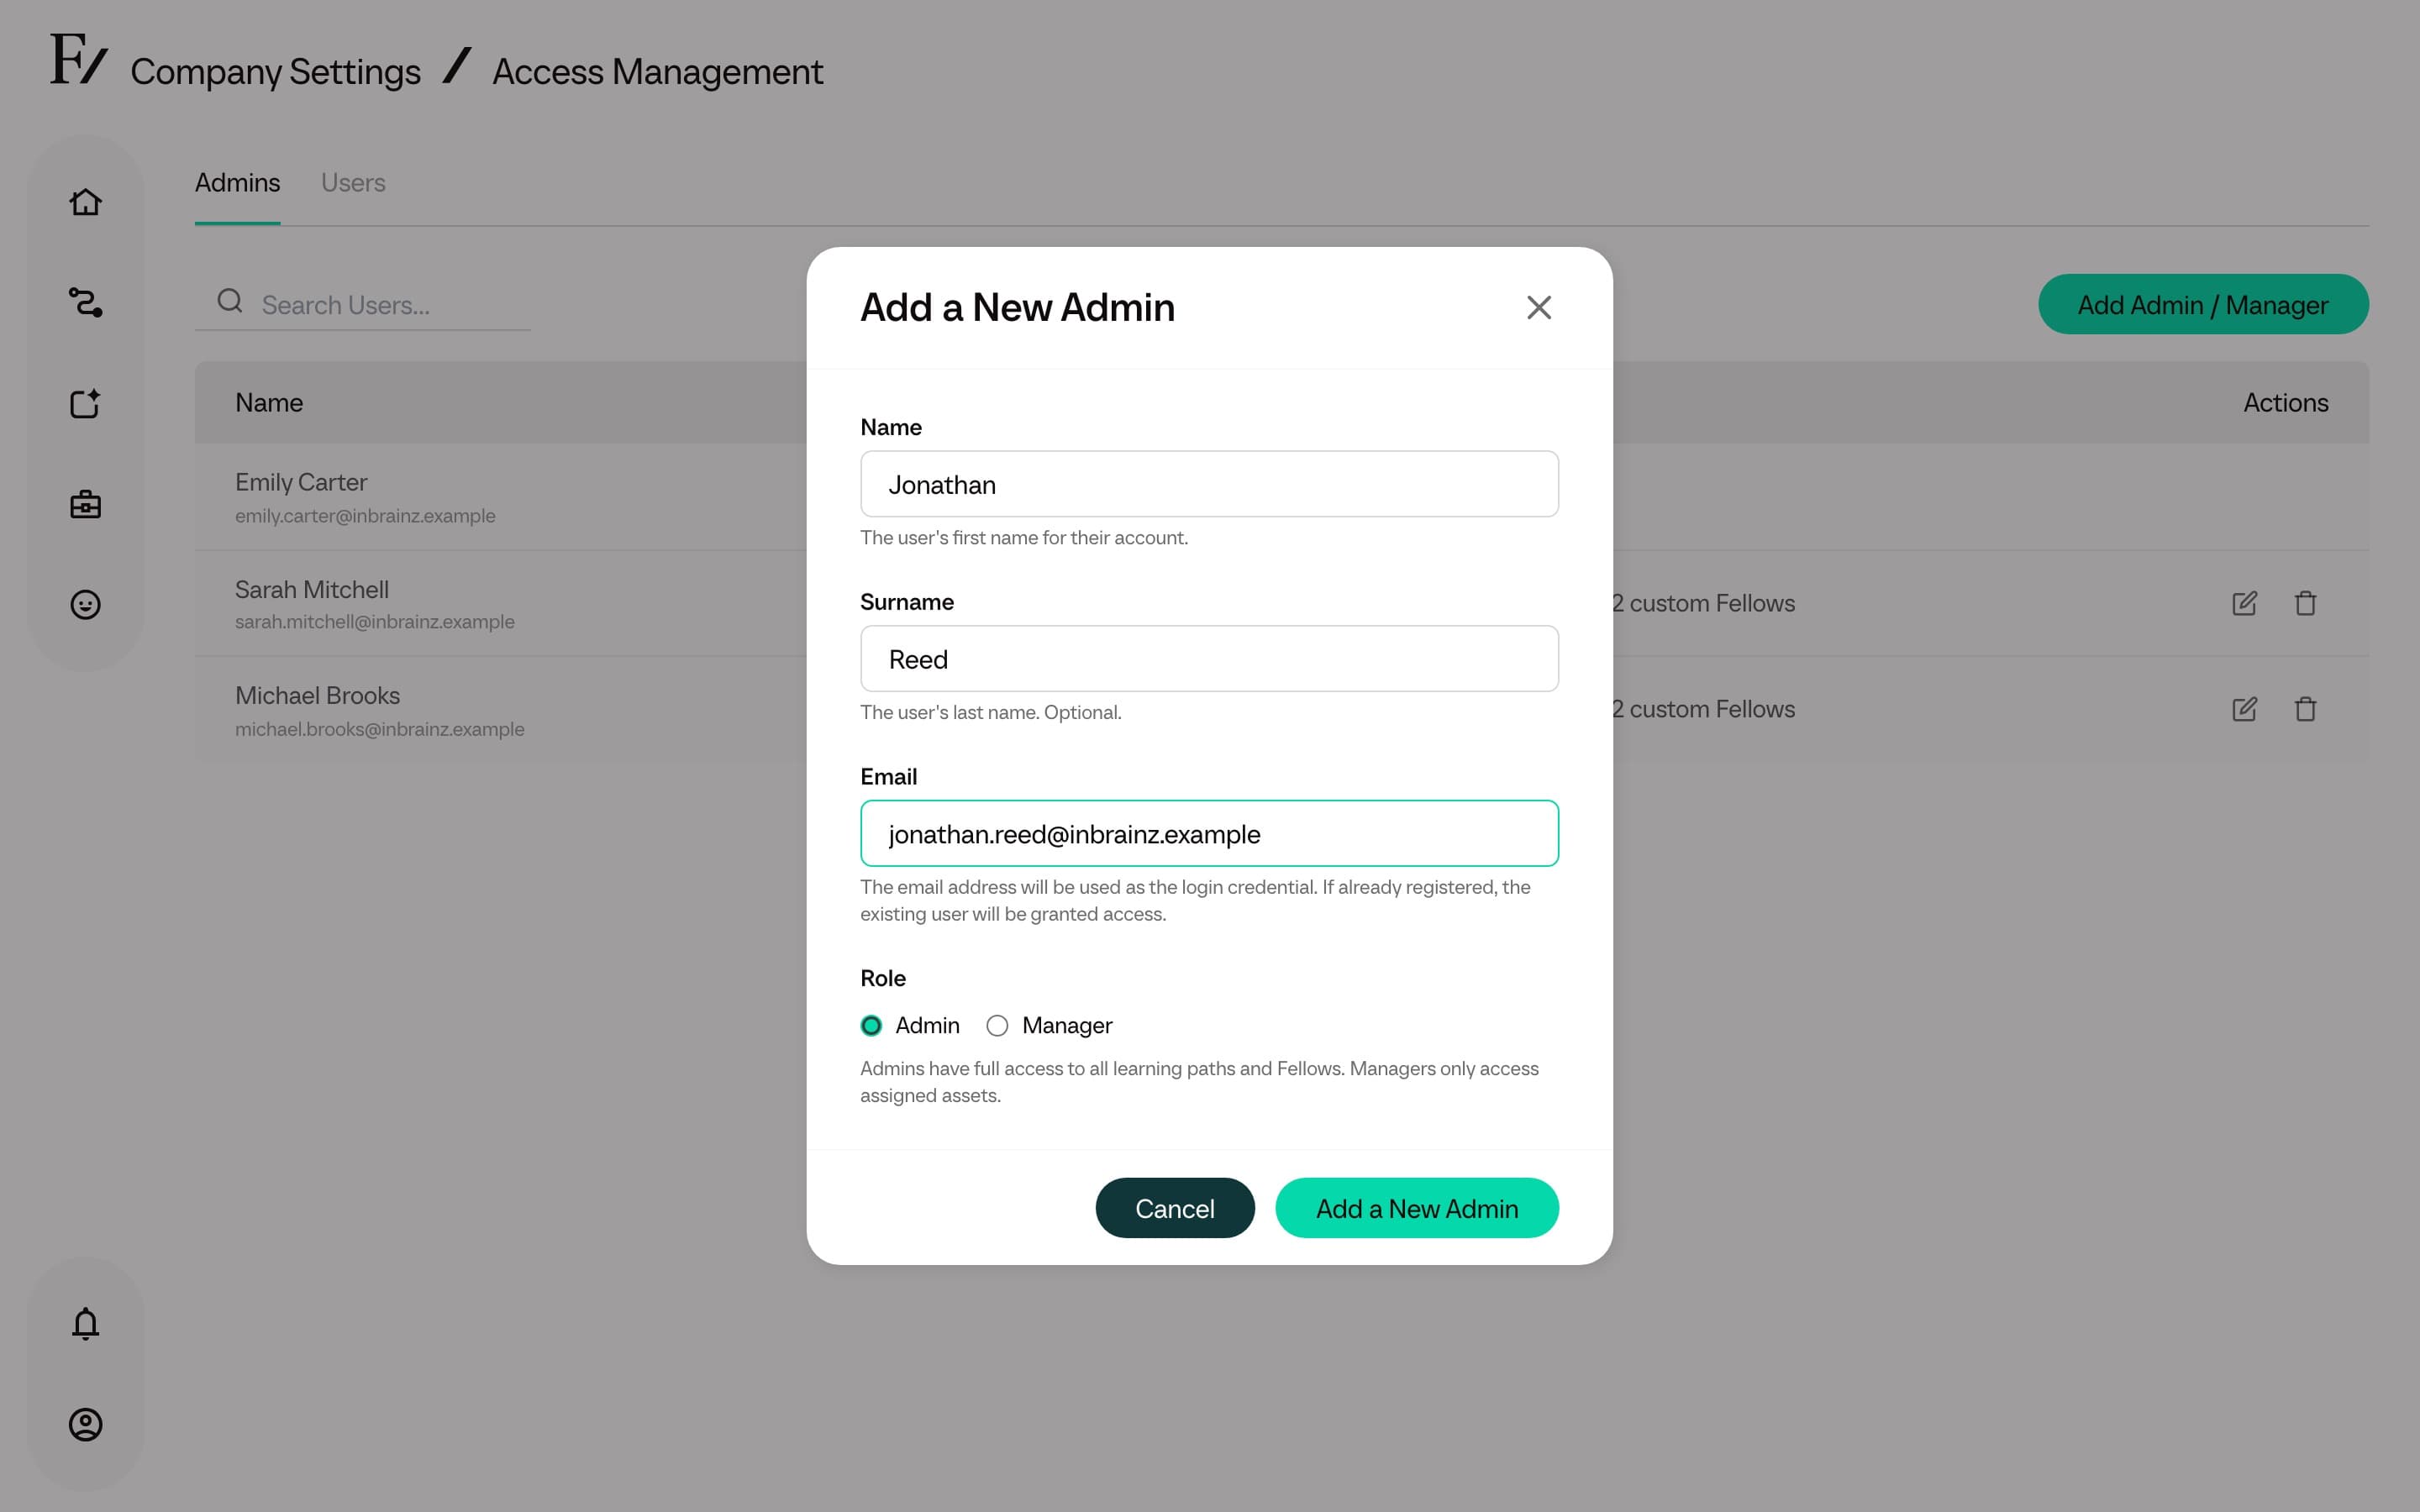The image size is (2420, 1512).
Task: Click the Email field label
Action: click(x=888, y=777)
